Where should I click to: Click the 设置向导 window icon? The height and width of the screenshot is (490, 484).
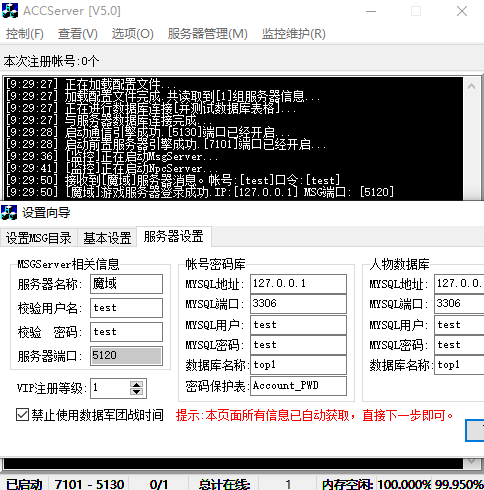click(x=9, y=213)
